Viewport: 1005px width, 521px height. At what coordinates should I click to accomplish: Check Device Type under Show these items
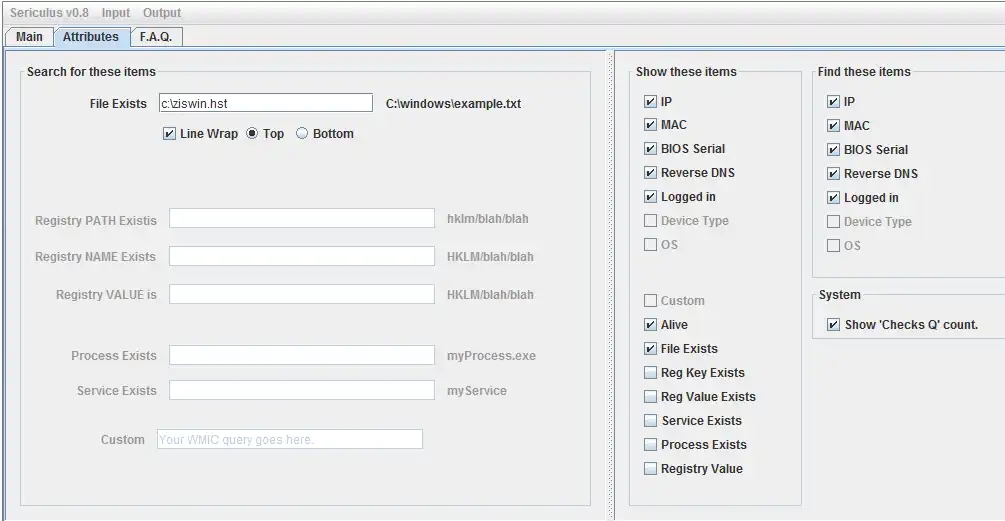[650, 220]
